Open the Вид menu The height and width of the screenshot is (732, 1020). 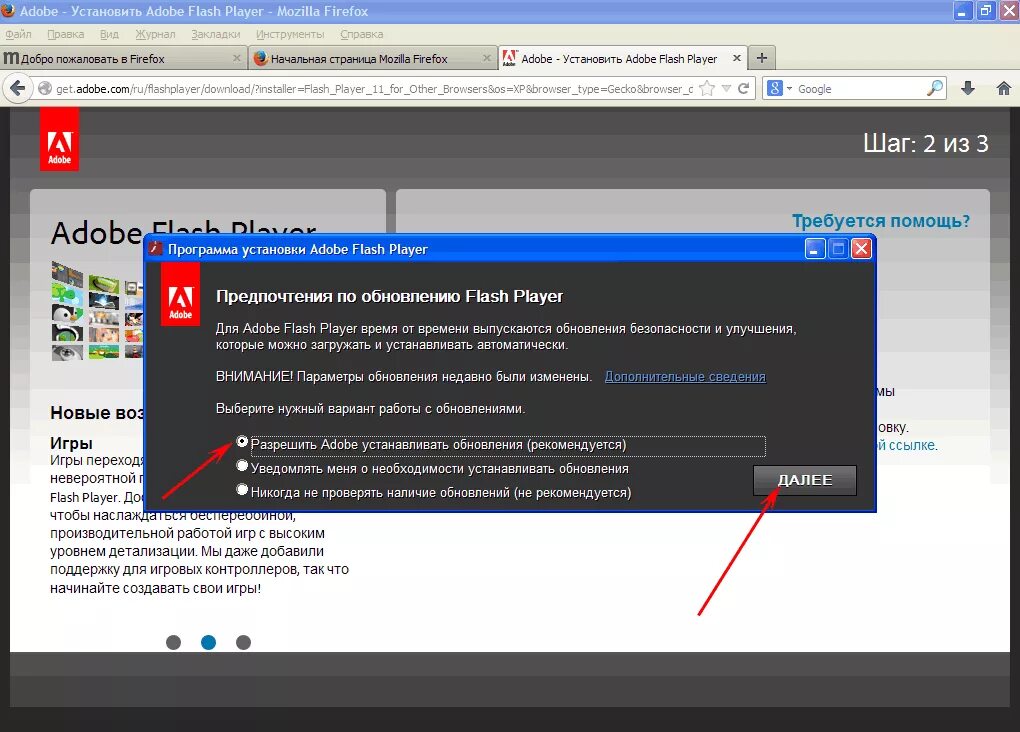109,34
